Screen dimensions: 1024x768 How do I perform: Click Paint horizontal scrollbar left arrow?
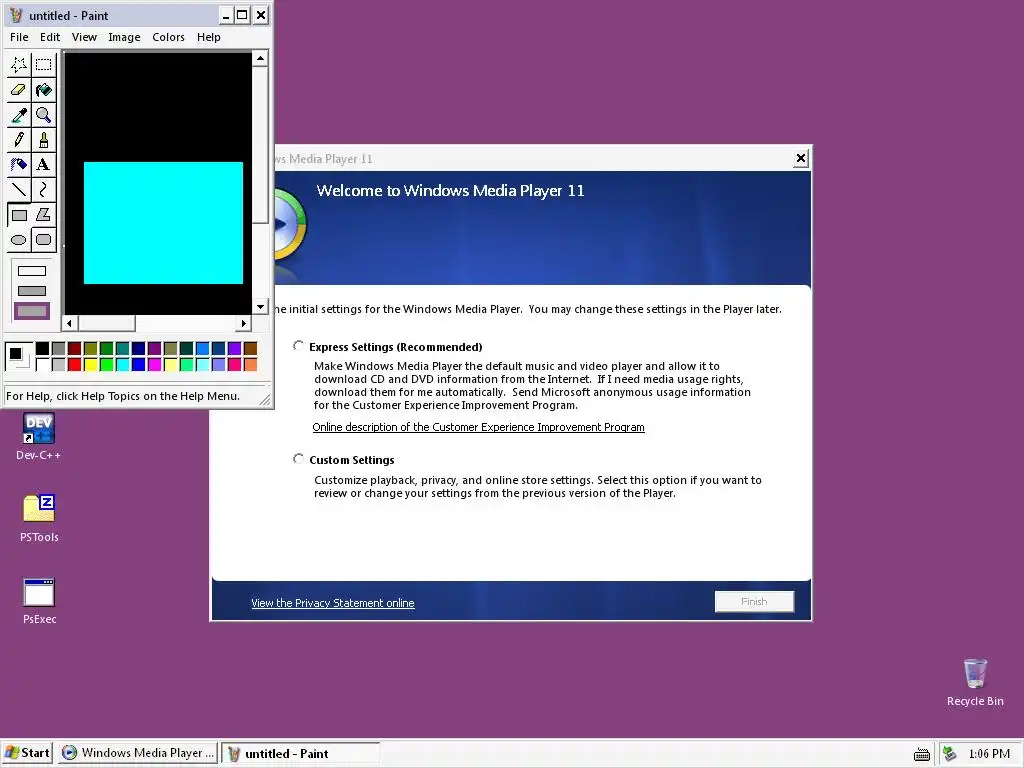tap(69, 323)
